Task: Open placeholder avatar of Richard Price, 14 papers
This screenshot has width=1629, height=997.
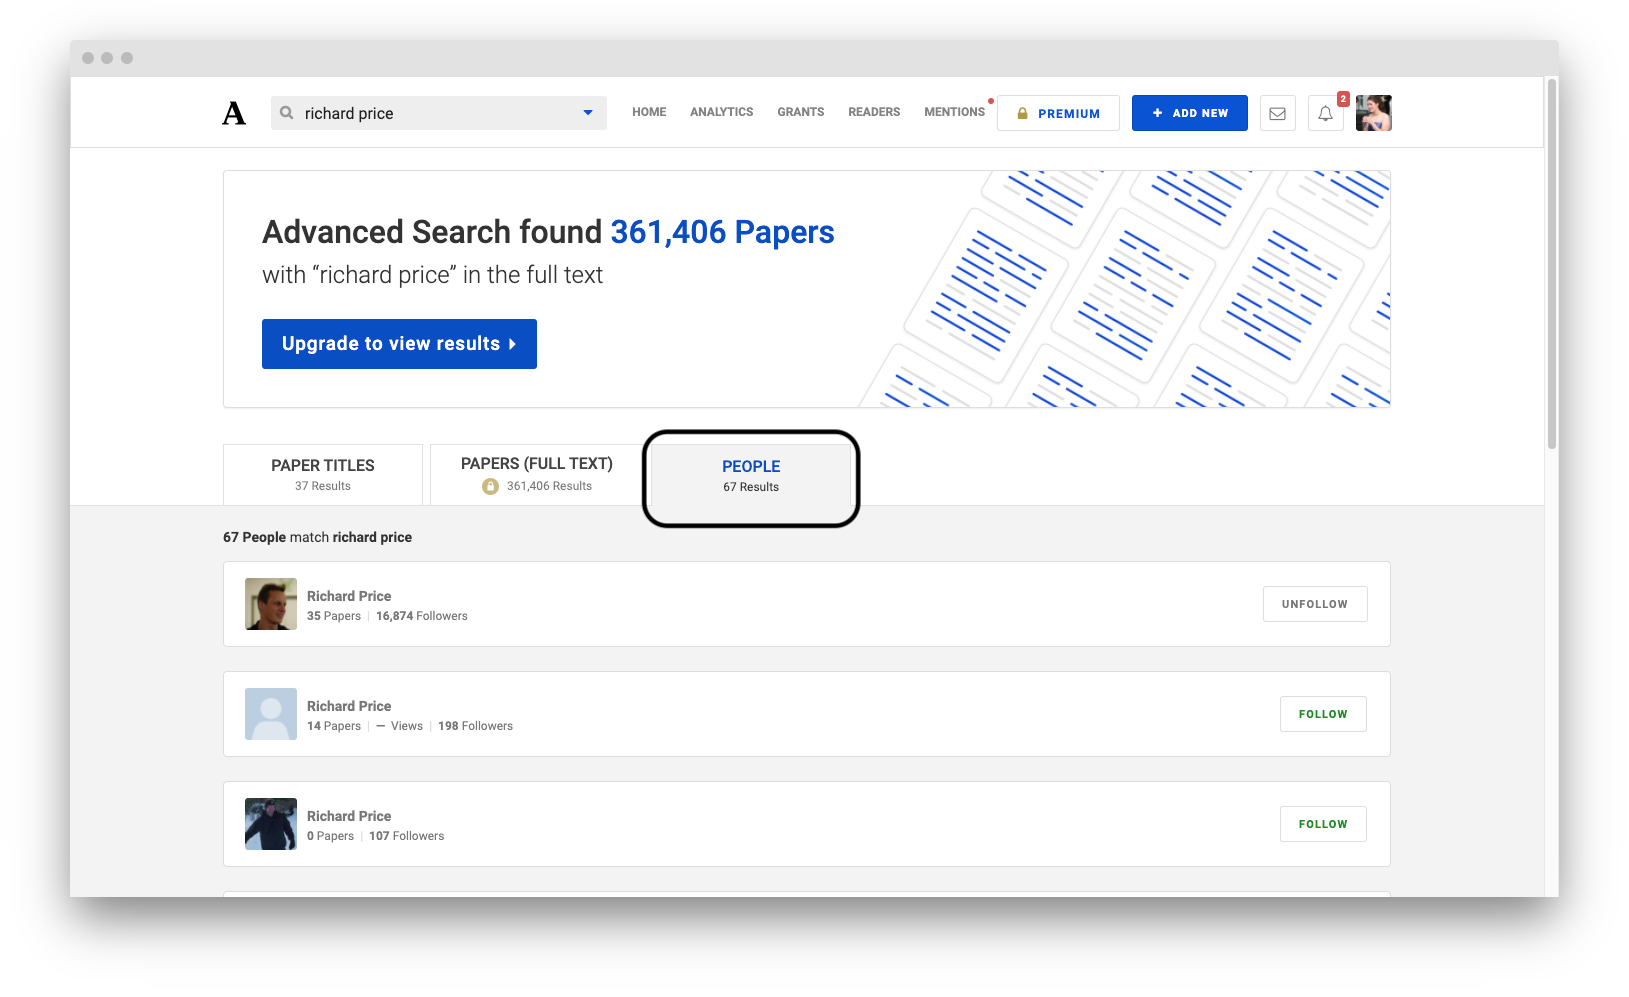Action: pos(271,714)
